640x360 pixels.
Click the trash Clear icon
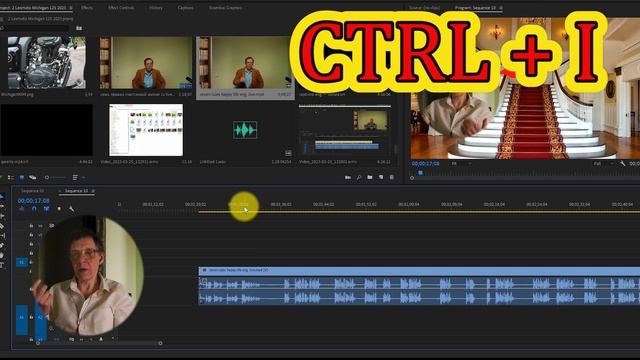click(392, 177)
